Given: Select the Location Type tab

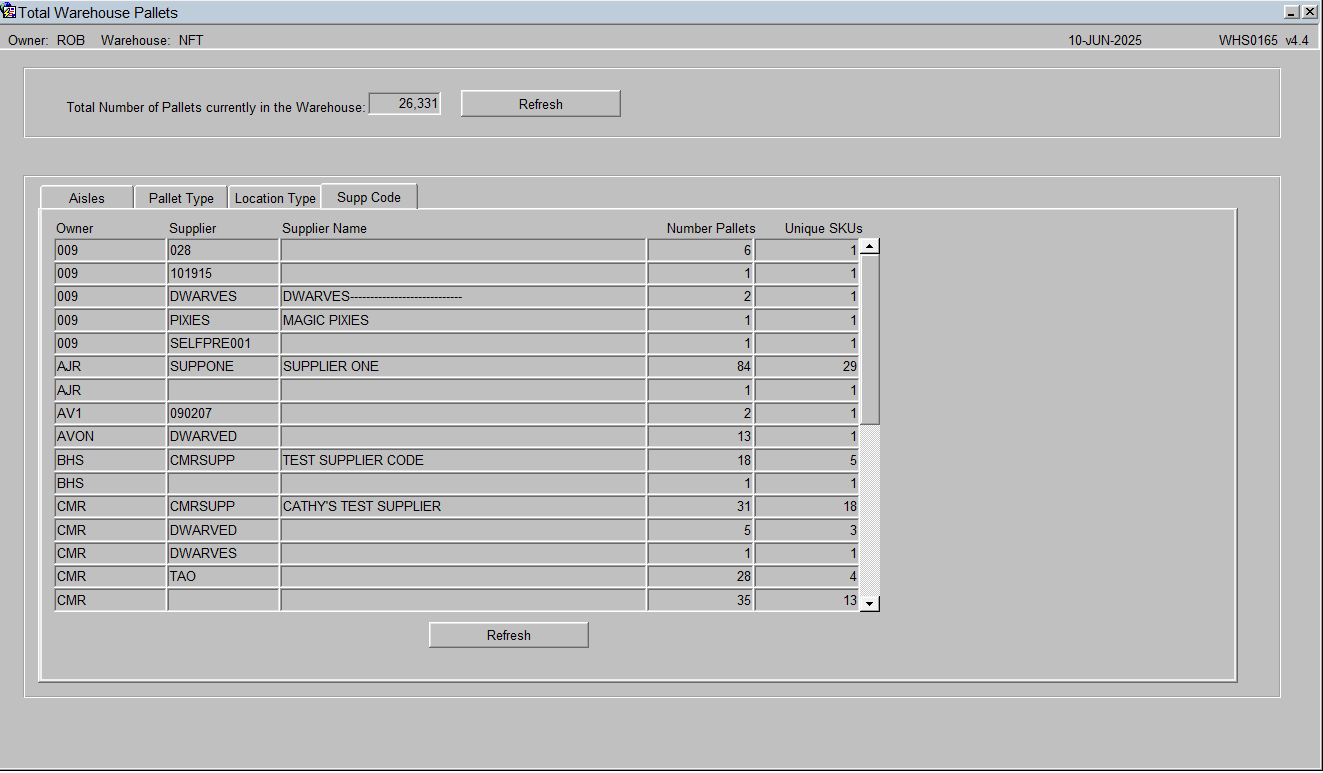Looking at the screenshot, I should [x=275, y=198].
